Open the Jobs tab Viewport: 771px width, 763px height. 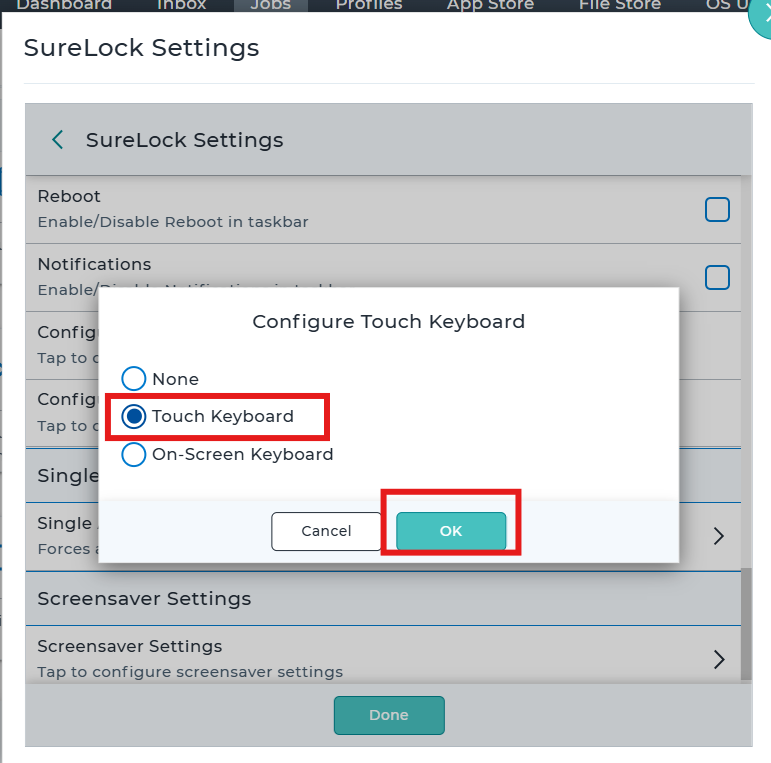(x=270, y=5)
